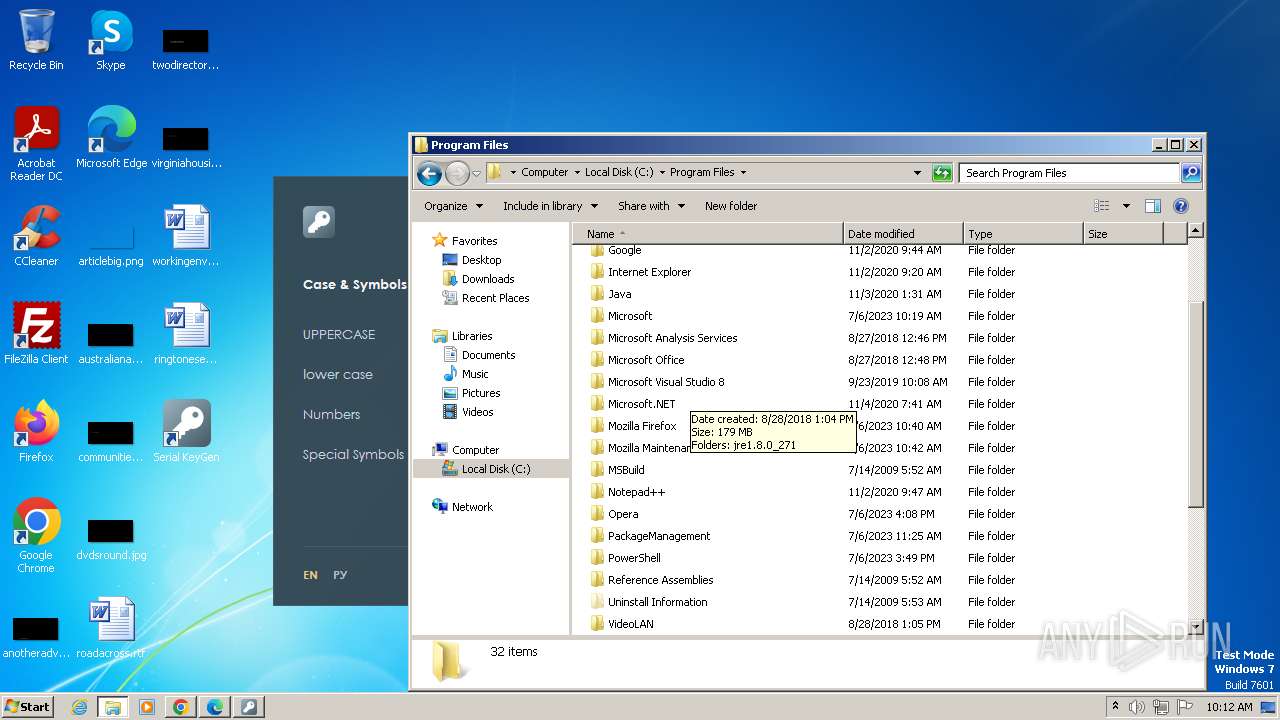The width and height of the screenshot is (1280, 720).
Task: Change view using the views icon
Action: click(1101, 206)
